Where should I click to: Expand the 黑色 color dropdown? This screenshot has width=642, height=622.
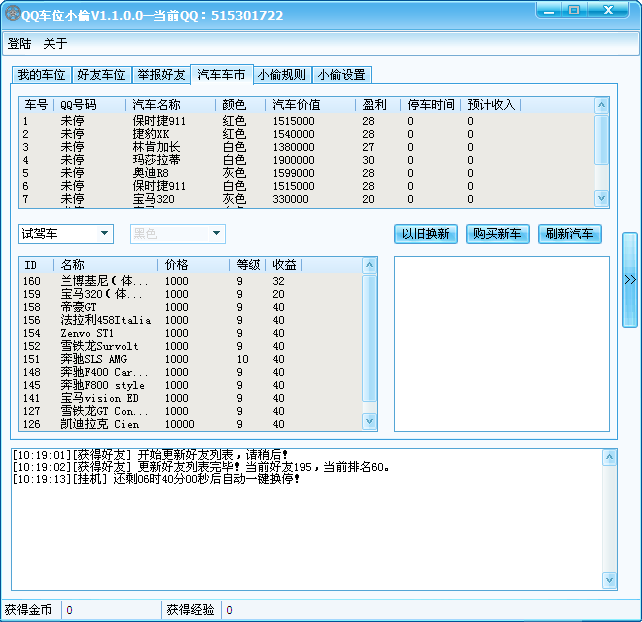[x=217, y=233]
